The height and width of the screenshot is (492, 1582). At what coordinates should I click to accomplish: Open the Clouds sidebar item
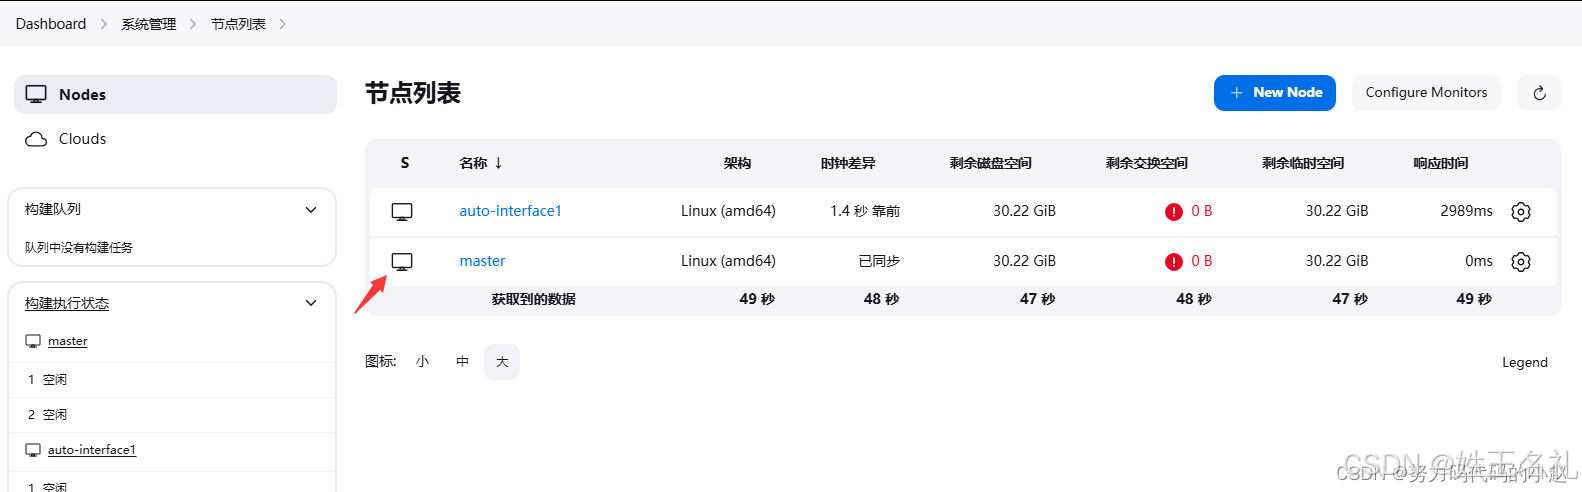click(175, 139)
